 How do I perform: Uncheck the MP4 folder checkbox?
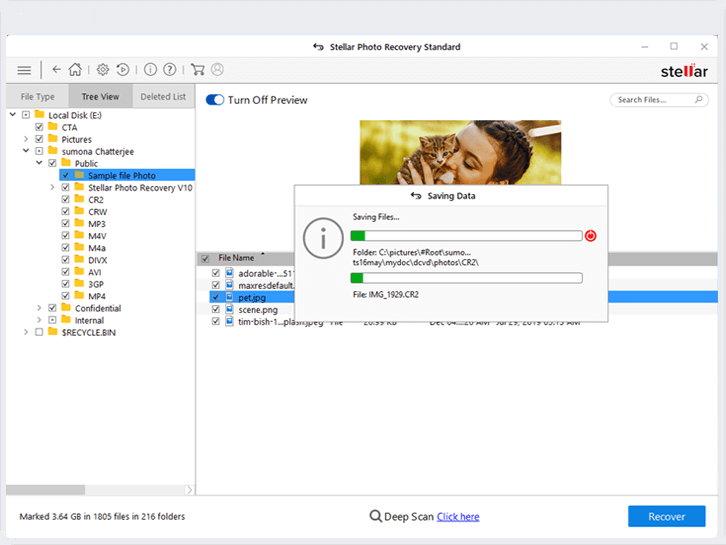(x=66, y=295)
